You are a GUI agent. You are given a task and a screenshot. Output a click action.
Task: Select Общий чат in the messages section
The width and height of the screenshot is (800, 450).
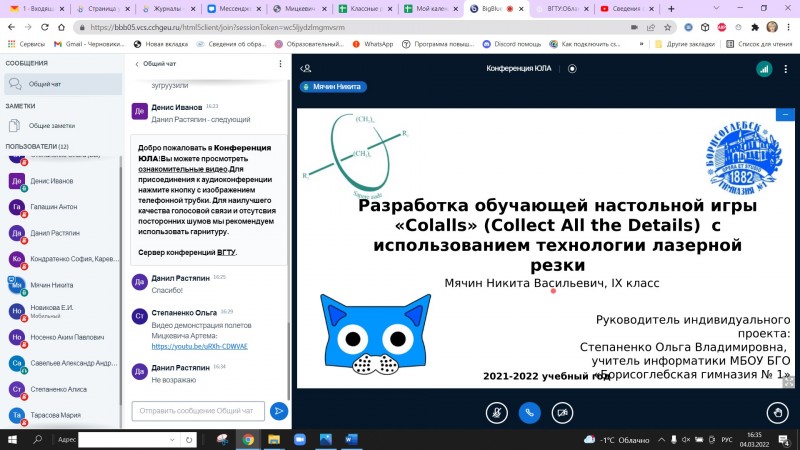click(x=44, y=85)
